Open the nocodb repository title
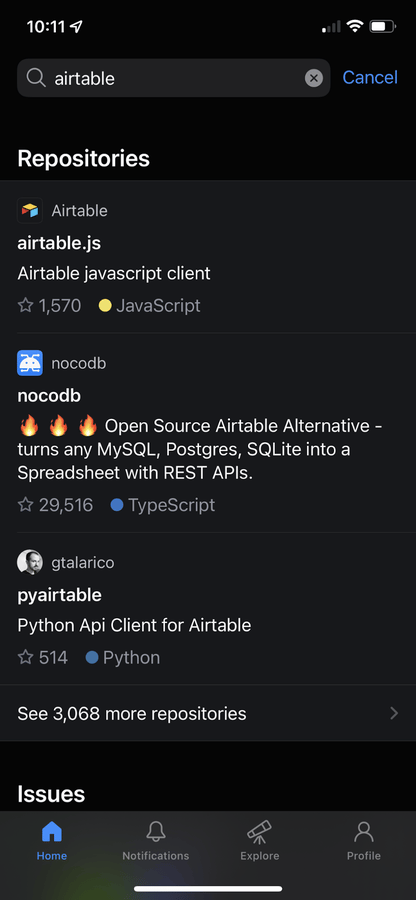The height and width of the screenshot is (900, 416). click(49, 395)
